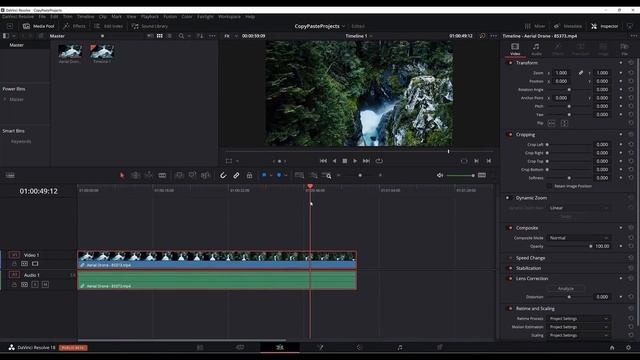This screenshot has height=360, width=640.
Task: Stop playback in the viewer
Action: tap(345, 161)
